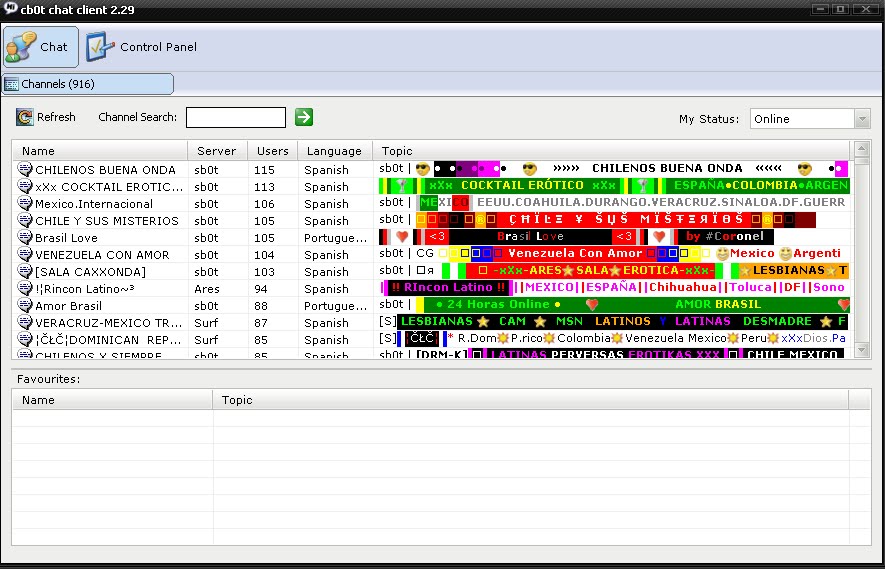Click Favourites list Topic column header
885x569 pixels.
point(531,400)
